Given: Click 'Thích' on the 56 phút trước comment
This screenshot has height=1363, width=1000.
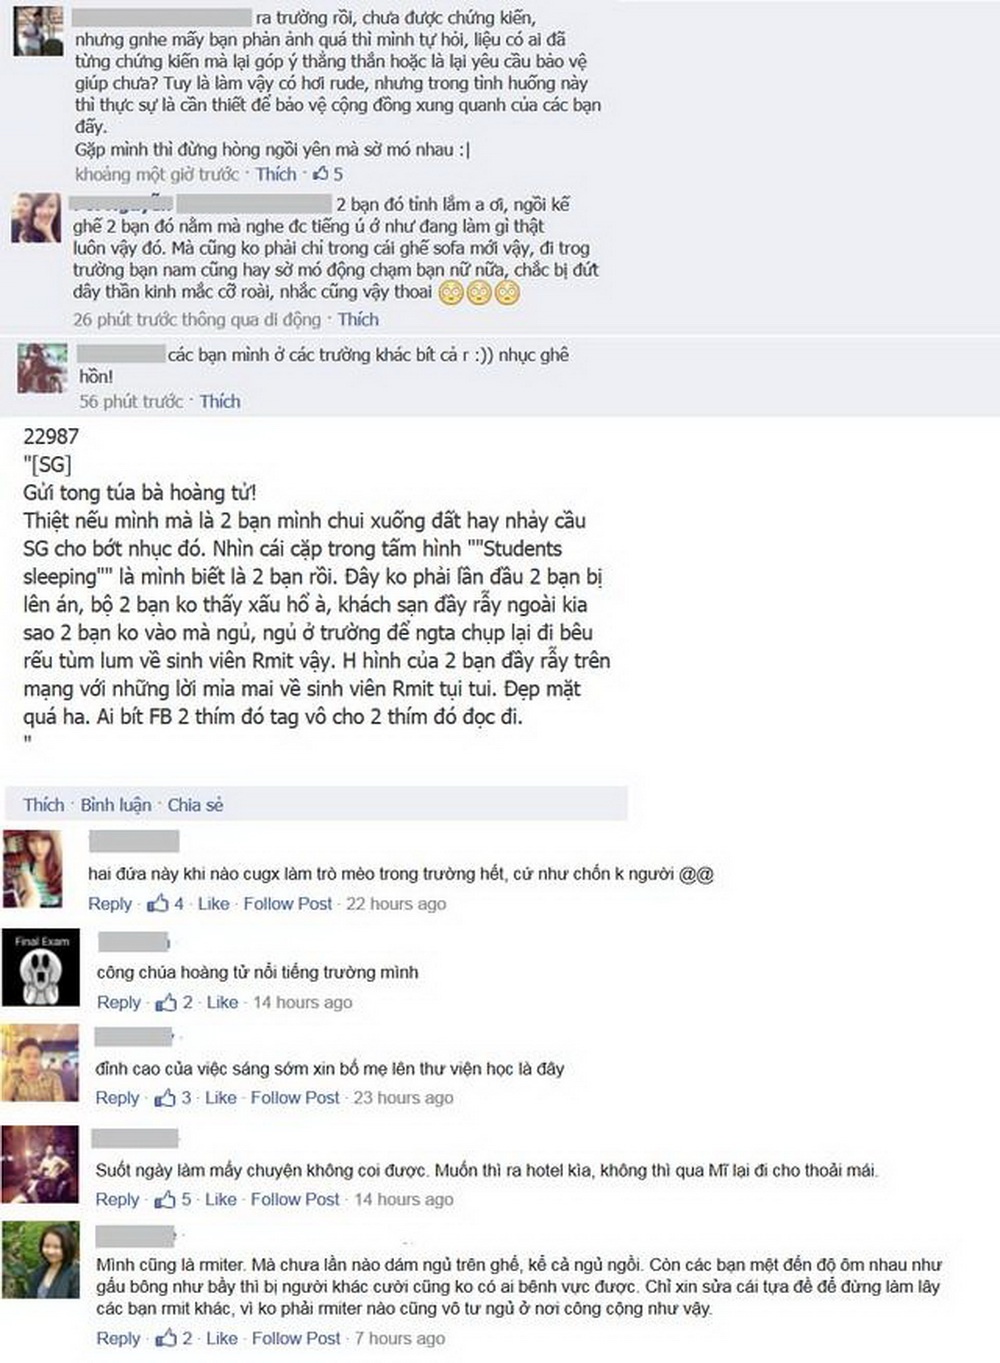Looking at the screenshot, I should click(220, 401).
